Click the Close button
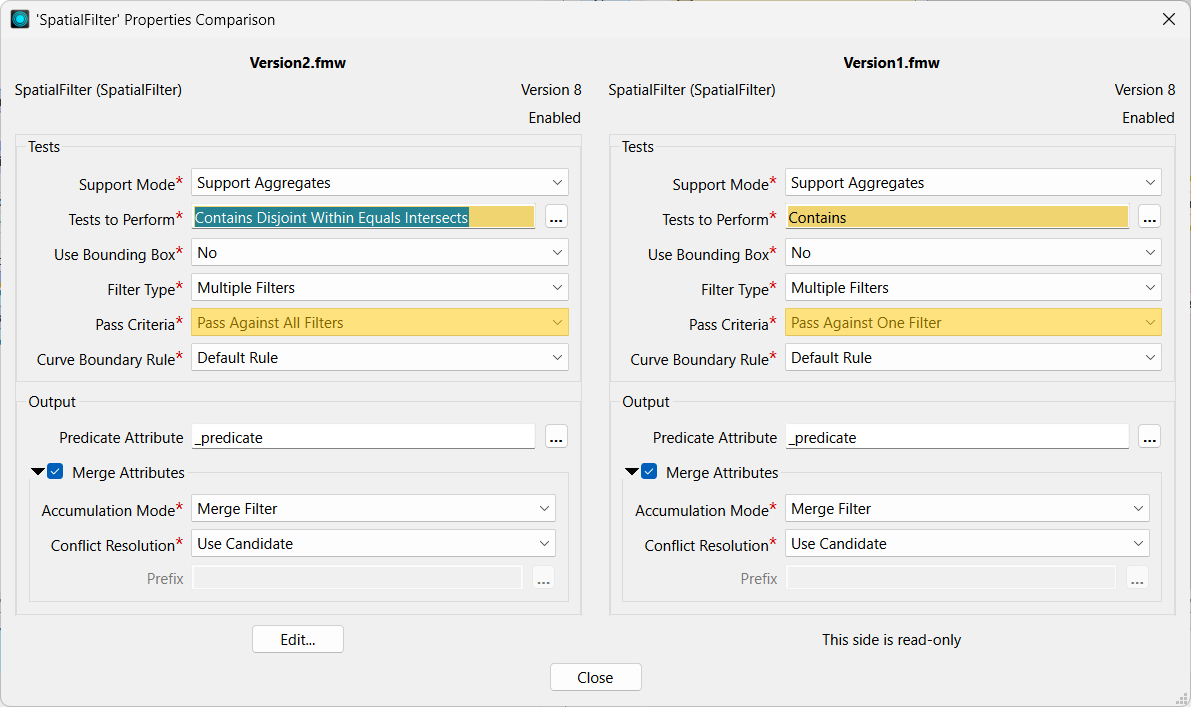Viewport: 1191px width, 707px height. coord(596,677)
